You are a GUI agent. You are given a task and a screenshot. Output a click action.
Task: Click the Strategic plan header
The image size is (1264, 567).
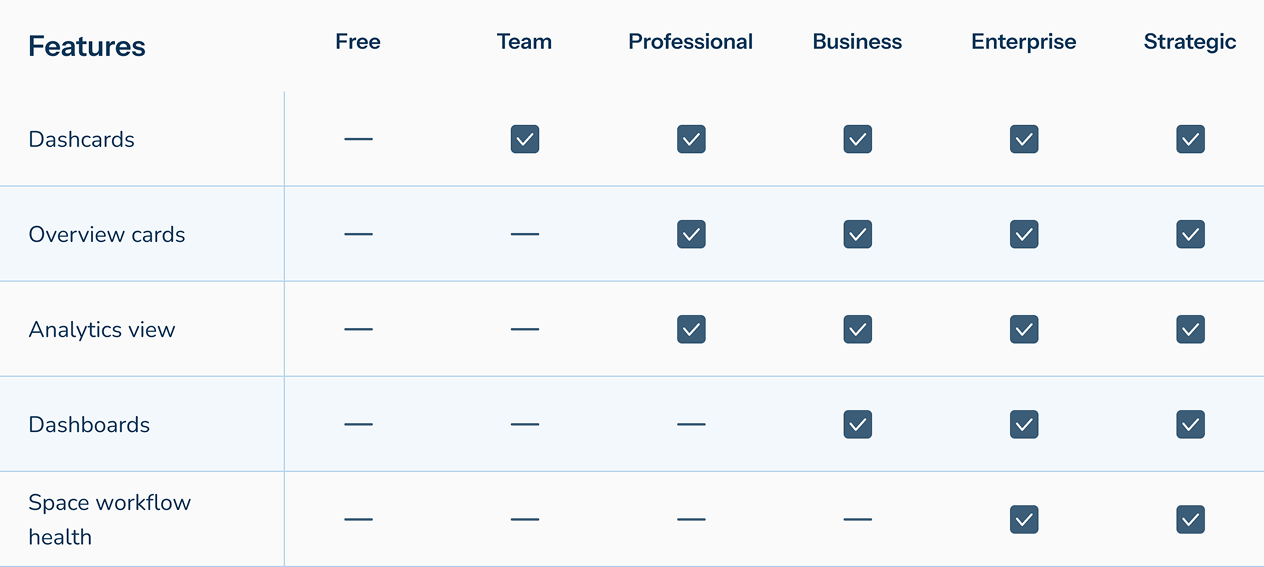pyautogui.click(x=1190, y=42)
